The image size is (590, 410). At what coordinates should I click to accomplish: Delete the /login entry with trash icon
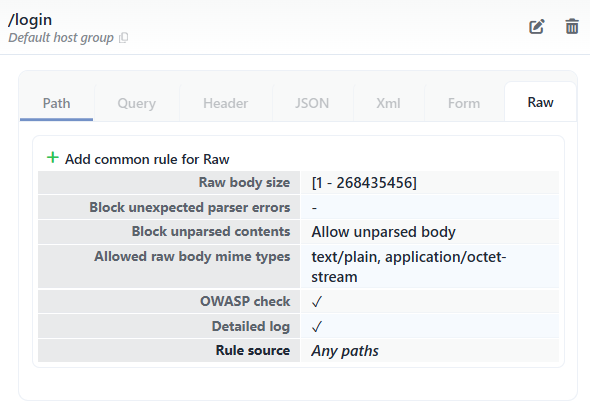(572, 26)
